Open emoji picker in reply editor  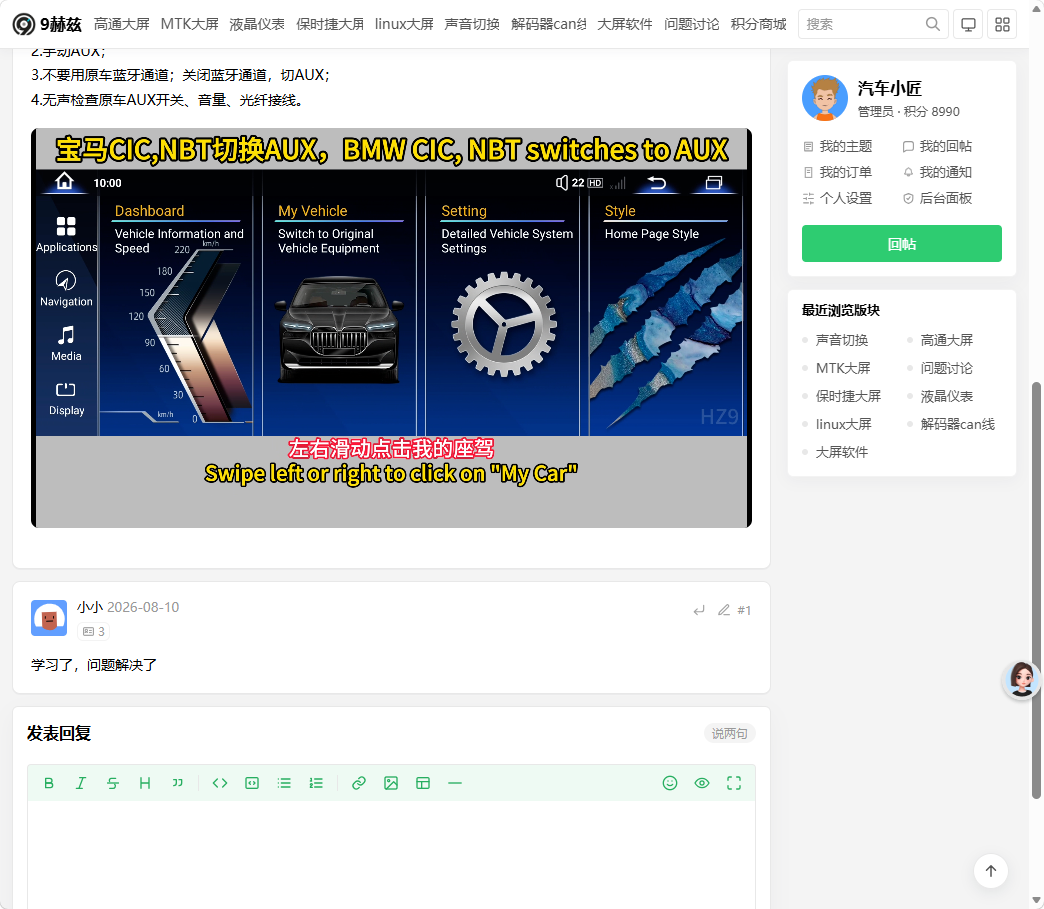pos(670,783)
